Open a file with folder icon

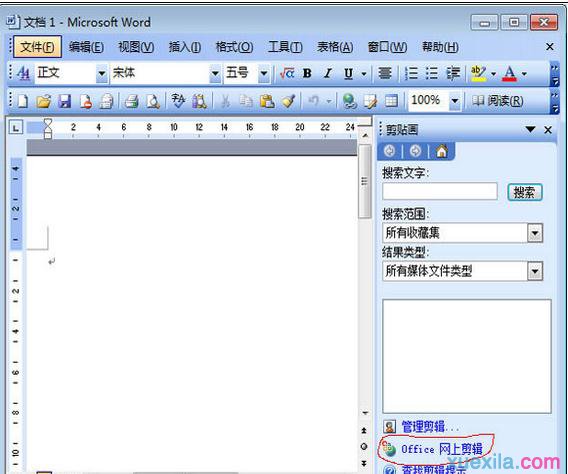point(43,101)
